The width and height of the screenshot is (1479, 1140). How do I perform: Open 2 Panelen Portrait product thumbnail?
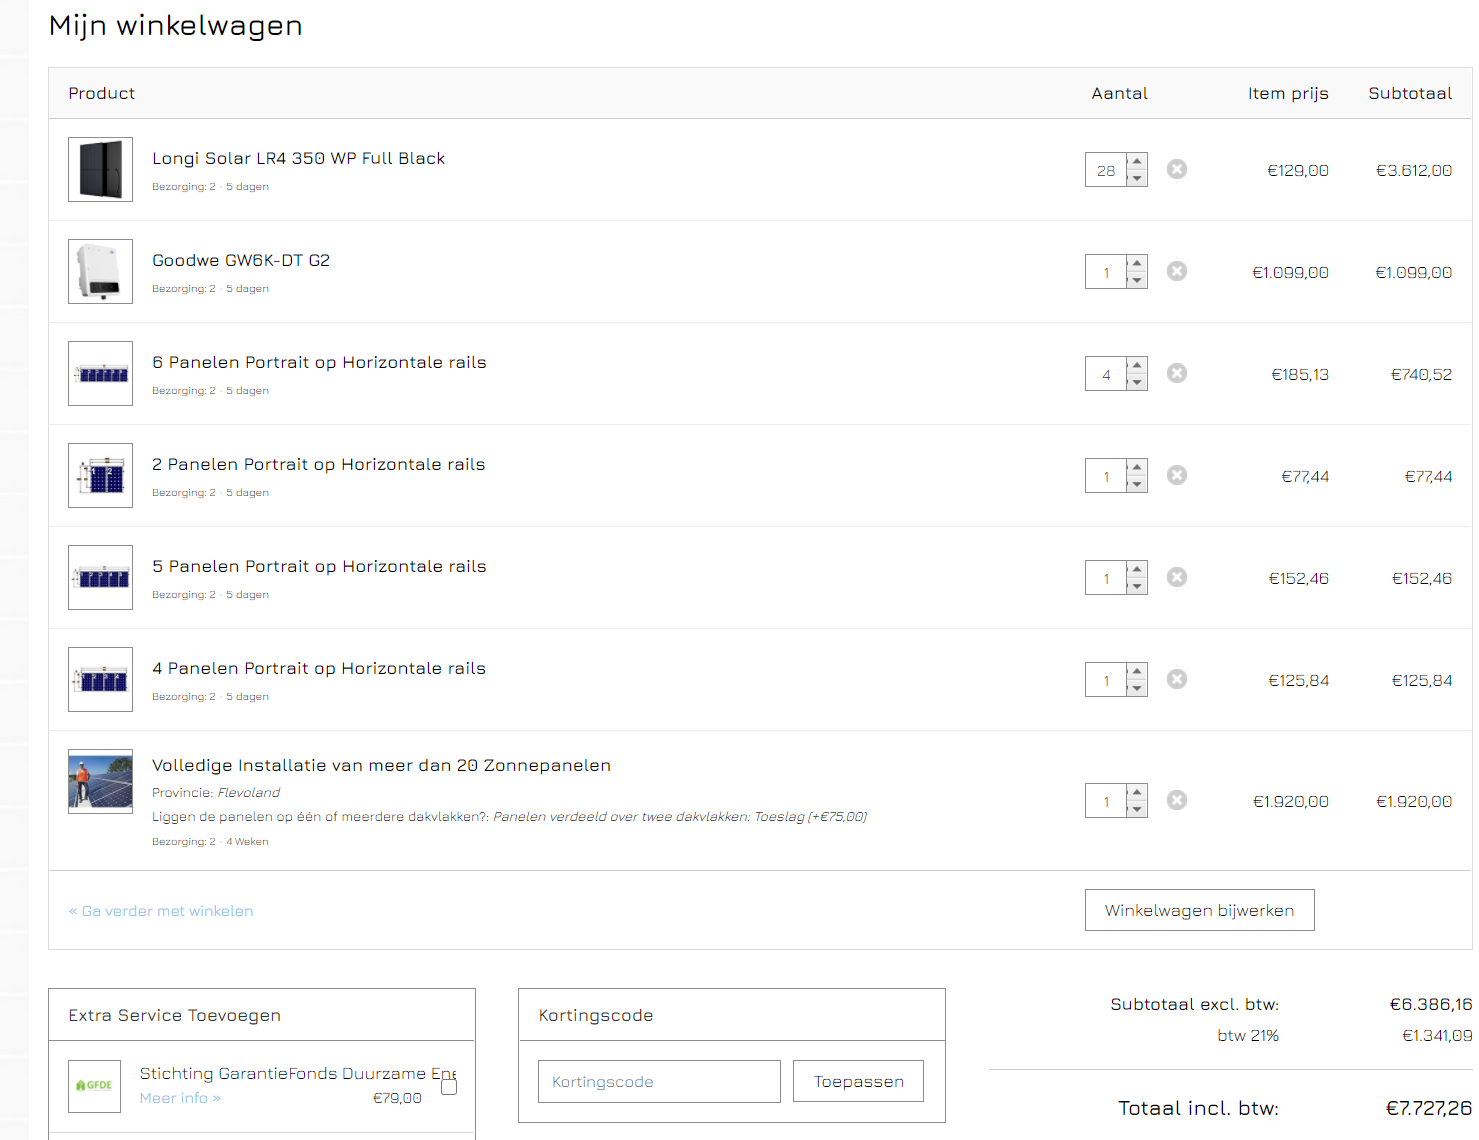100,476
